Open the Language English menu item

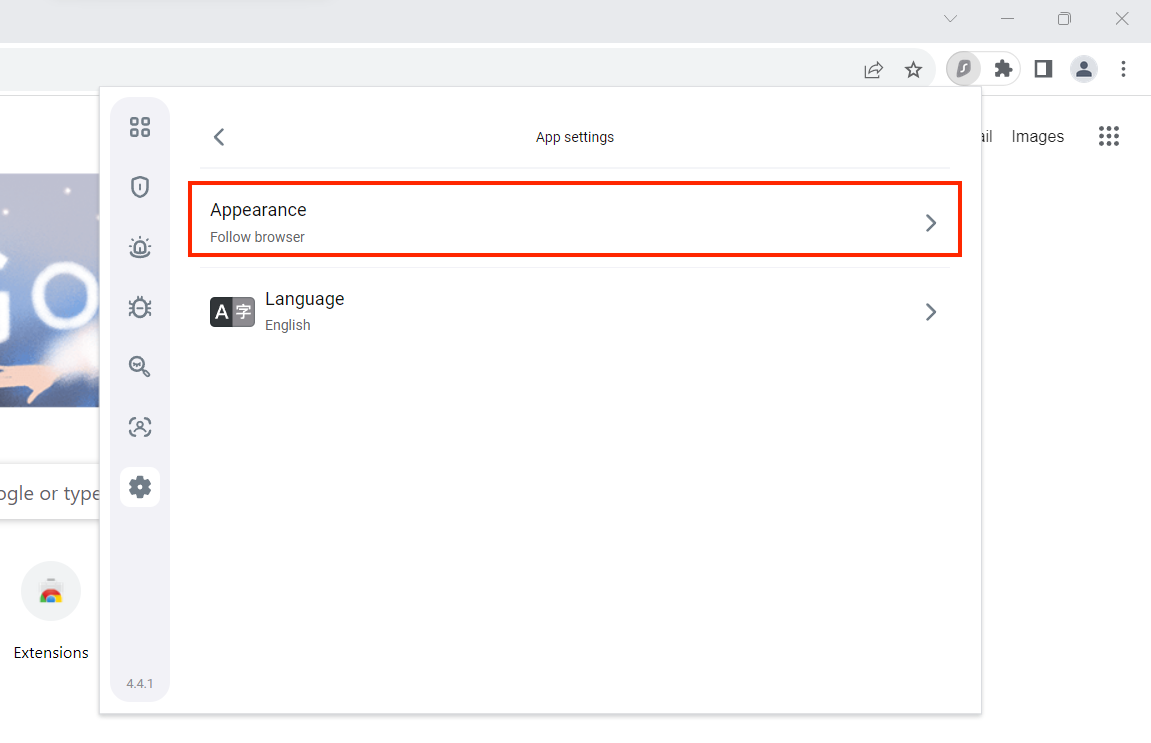[574, 312]
